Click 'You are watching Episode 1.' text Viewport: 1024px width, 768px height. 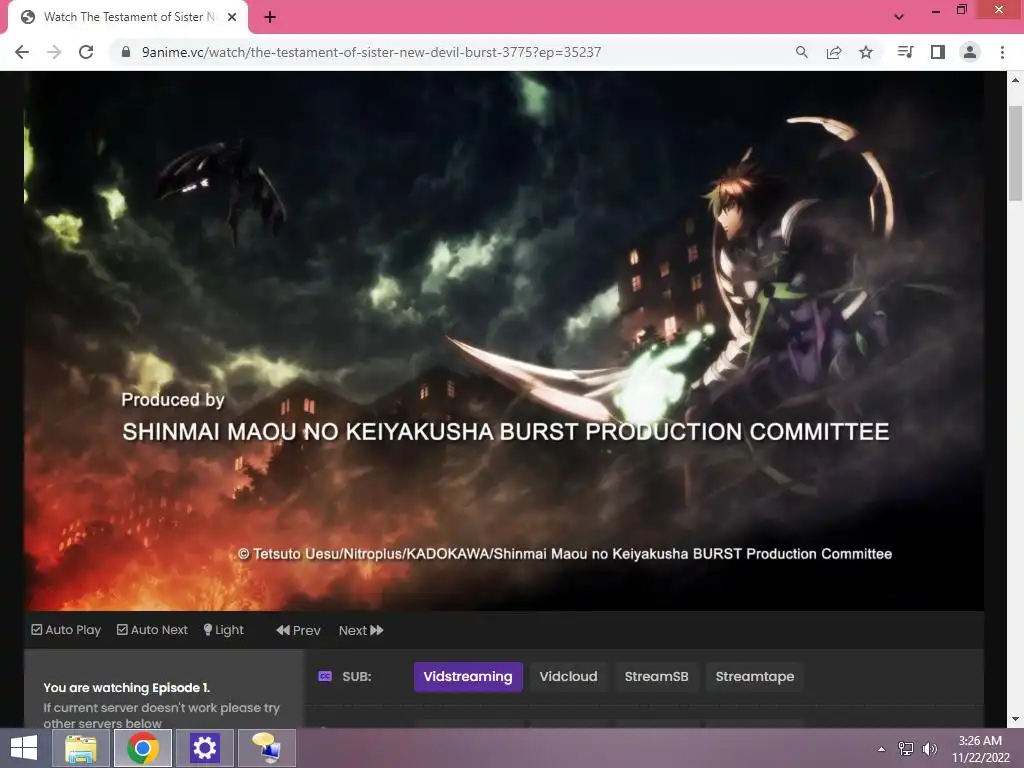[x=127, y=688]
